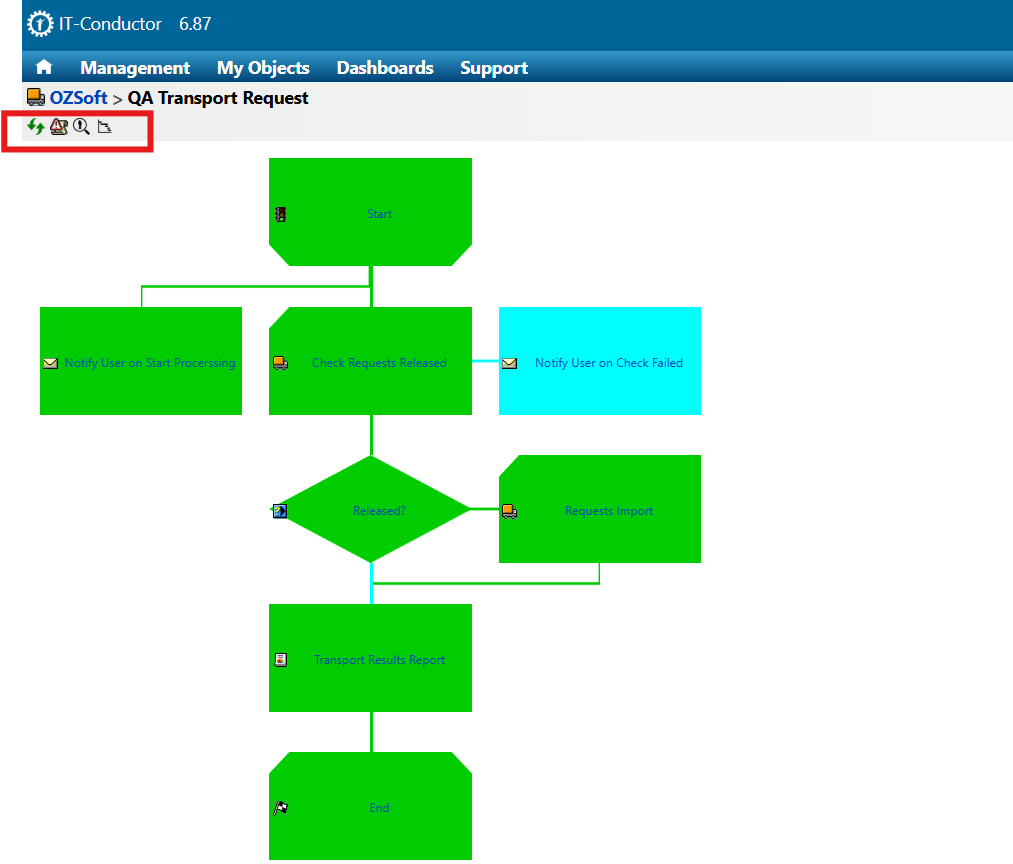
Task: Click the IT-Conductor gear logo
Action: click(40, 24)
